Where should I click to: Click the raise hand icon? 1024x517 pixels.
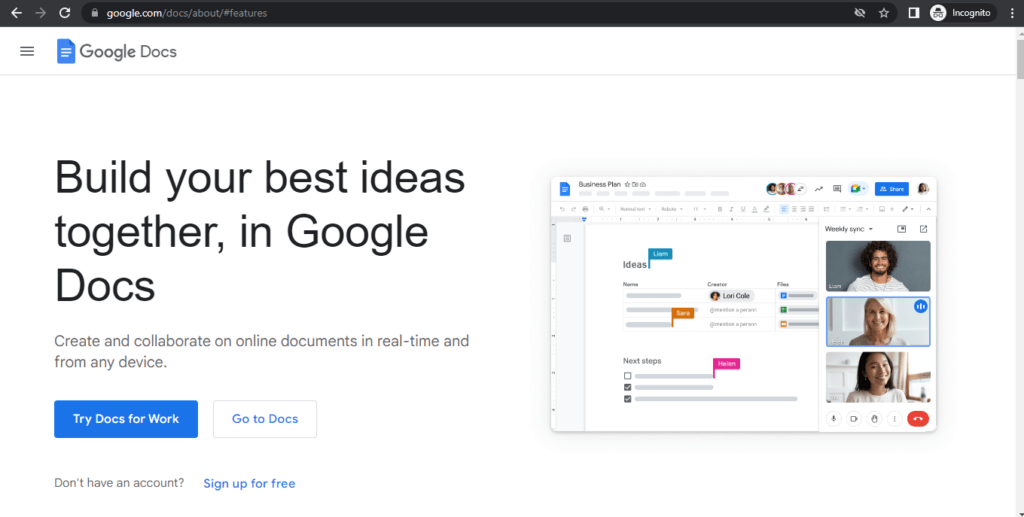tap(874, 419)
